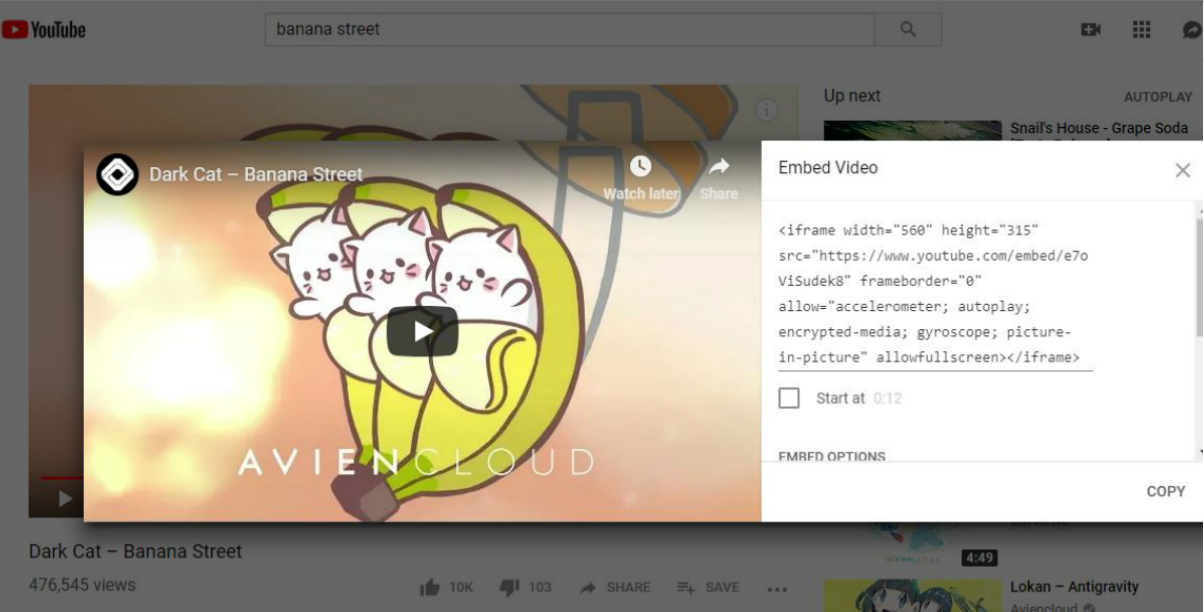This screenshot has height=612, width=1204.
Task: Click the embed dialog's vertical scrollbar
Action: 1199,278
